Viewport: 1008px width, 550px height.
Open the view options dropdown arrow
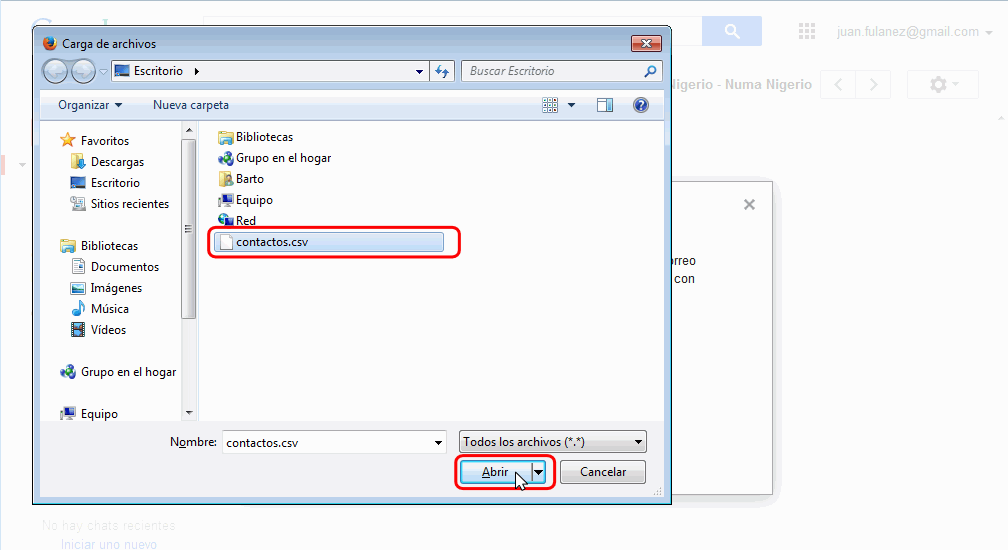[572, 105]
